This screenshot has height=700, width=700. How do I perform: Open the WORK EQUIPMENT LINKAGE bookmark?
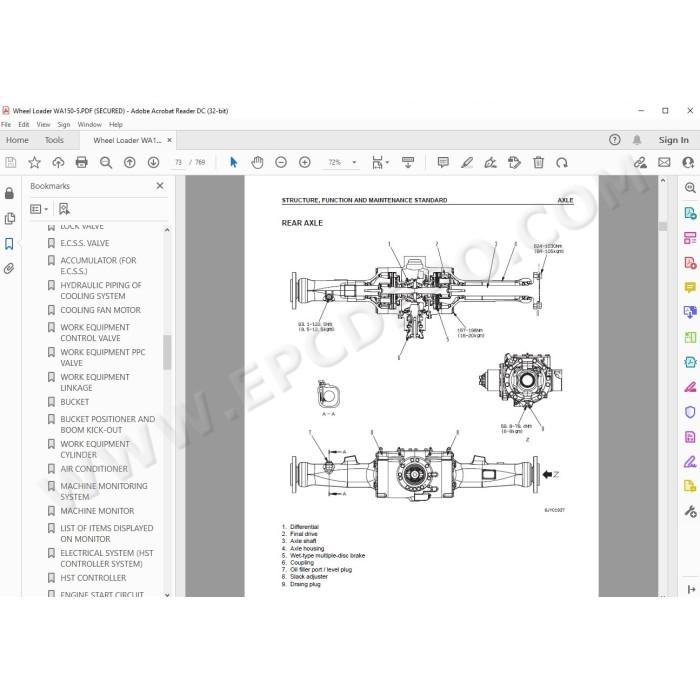95,383
